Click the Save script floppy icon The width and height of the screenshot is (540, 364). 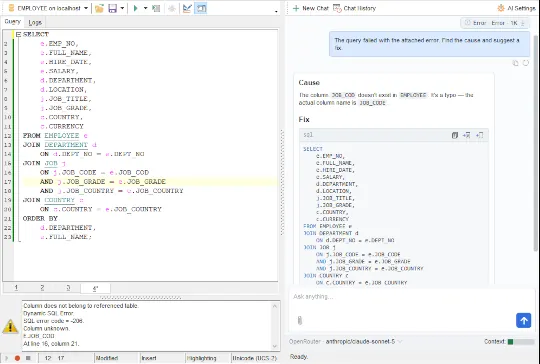click(113, 8)
